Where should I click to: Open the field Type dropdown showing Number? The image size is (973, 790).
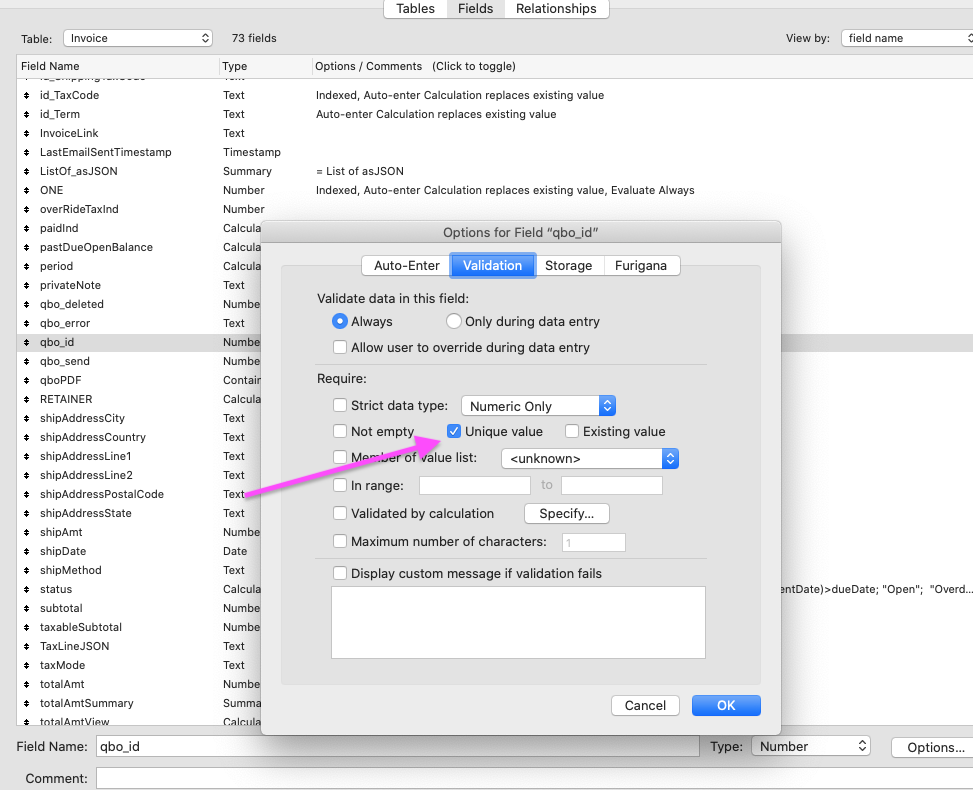point(810,747)
